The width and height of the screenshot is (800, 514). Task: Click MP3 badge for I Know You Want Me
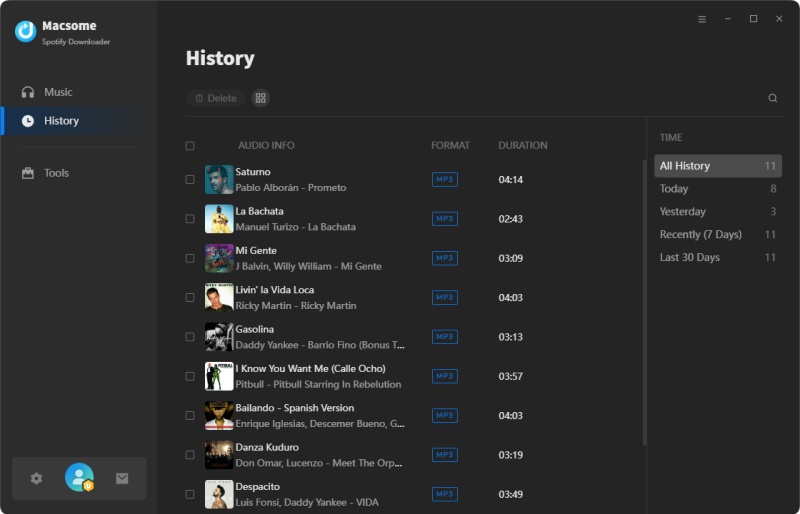tap(444, 376)
